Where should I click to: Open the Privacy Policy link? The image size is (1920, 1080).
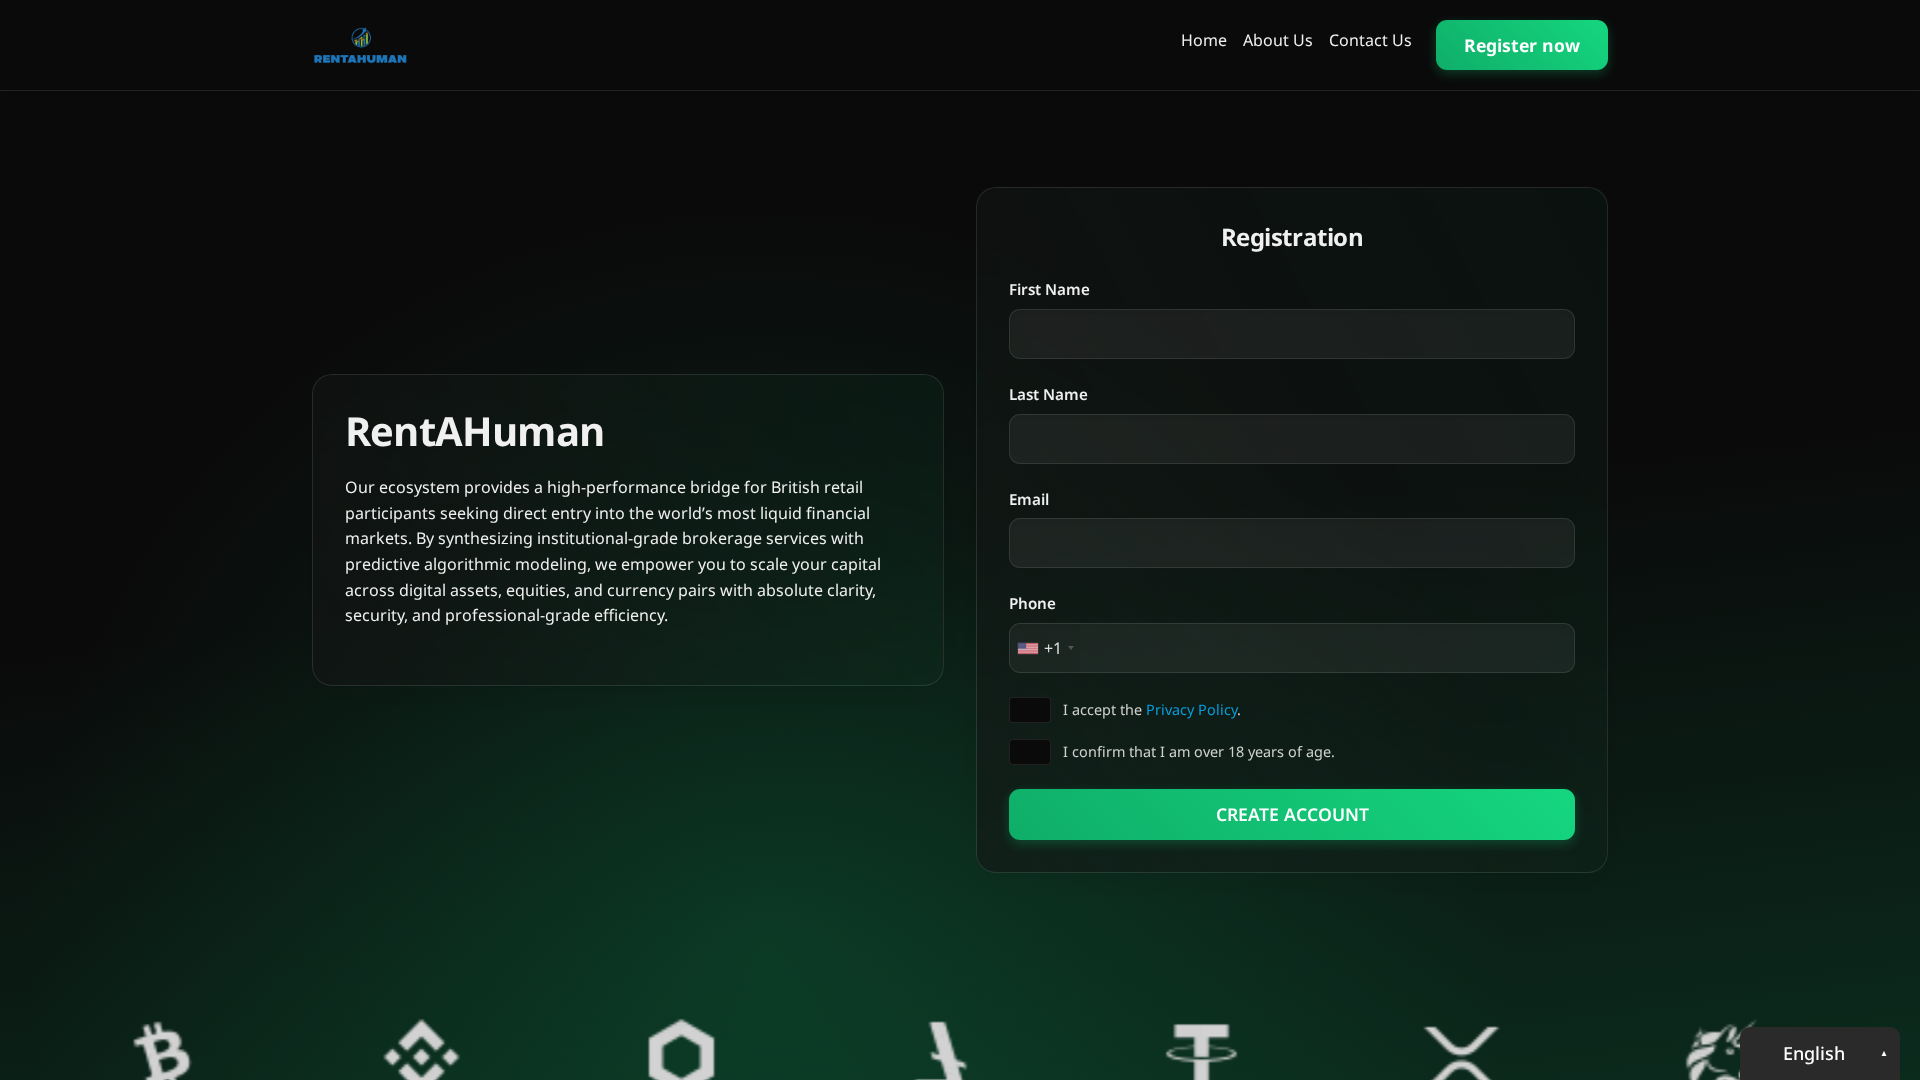click(x=1191, y=710)
